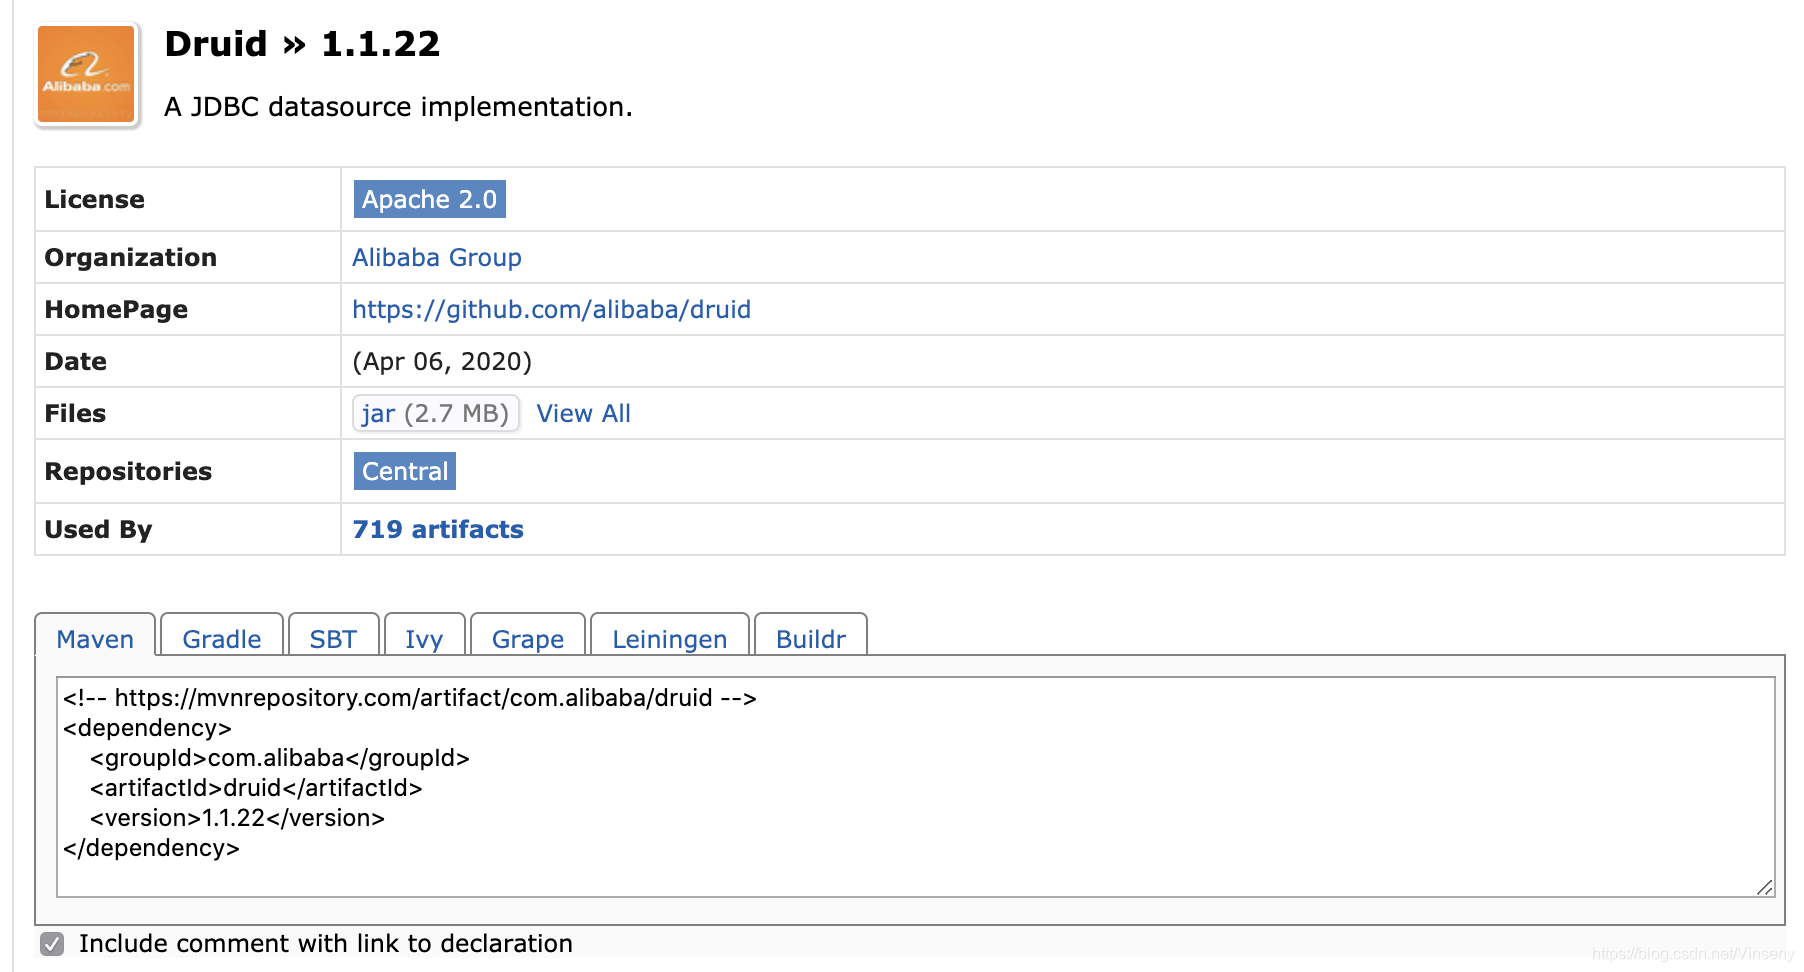Click the Organization row label

click(x=131, y=257)
